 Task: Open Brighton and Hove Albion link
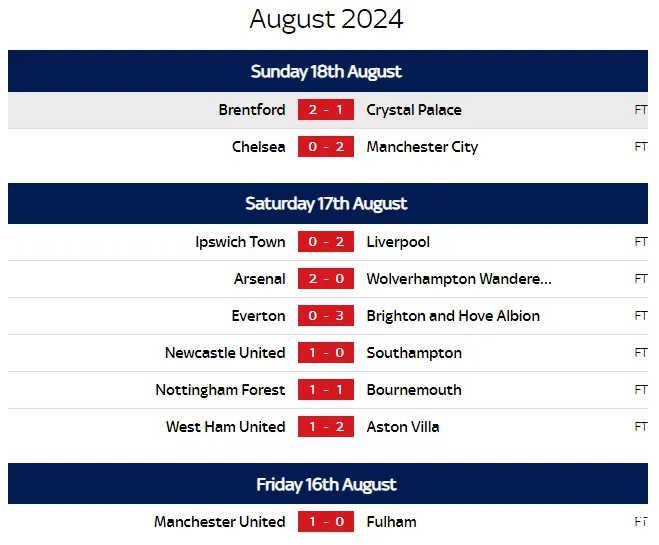(453, 316)
